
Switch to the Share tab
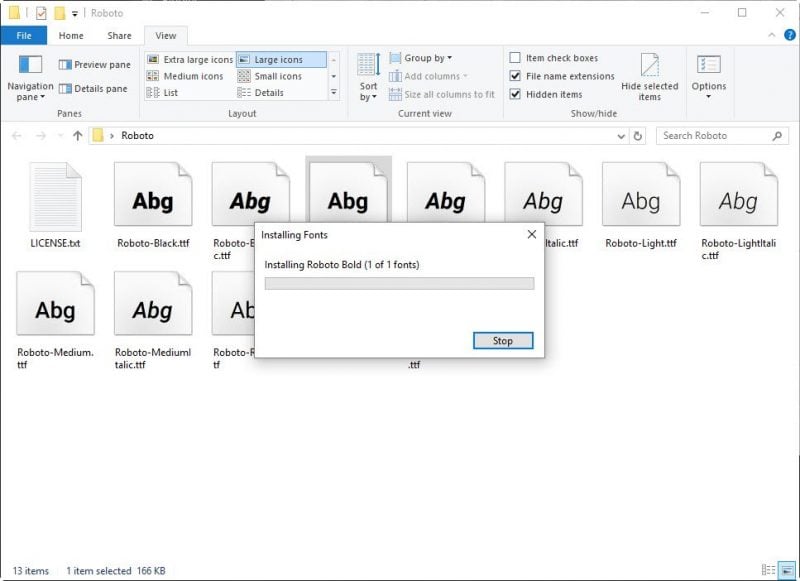[x=119, y=35]
